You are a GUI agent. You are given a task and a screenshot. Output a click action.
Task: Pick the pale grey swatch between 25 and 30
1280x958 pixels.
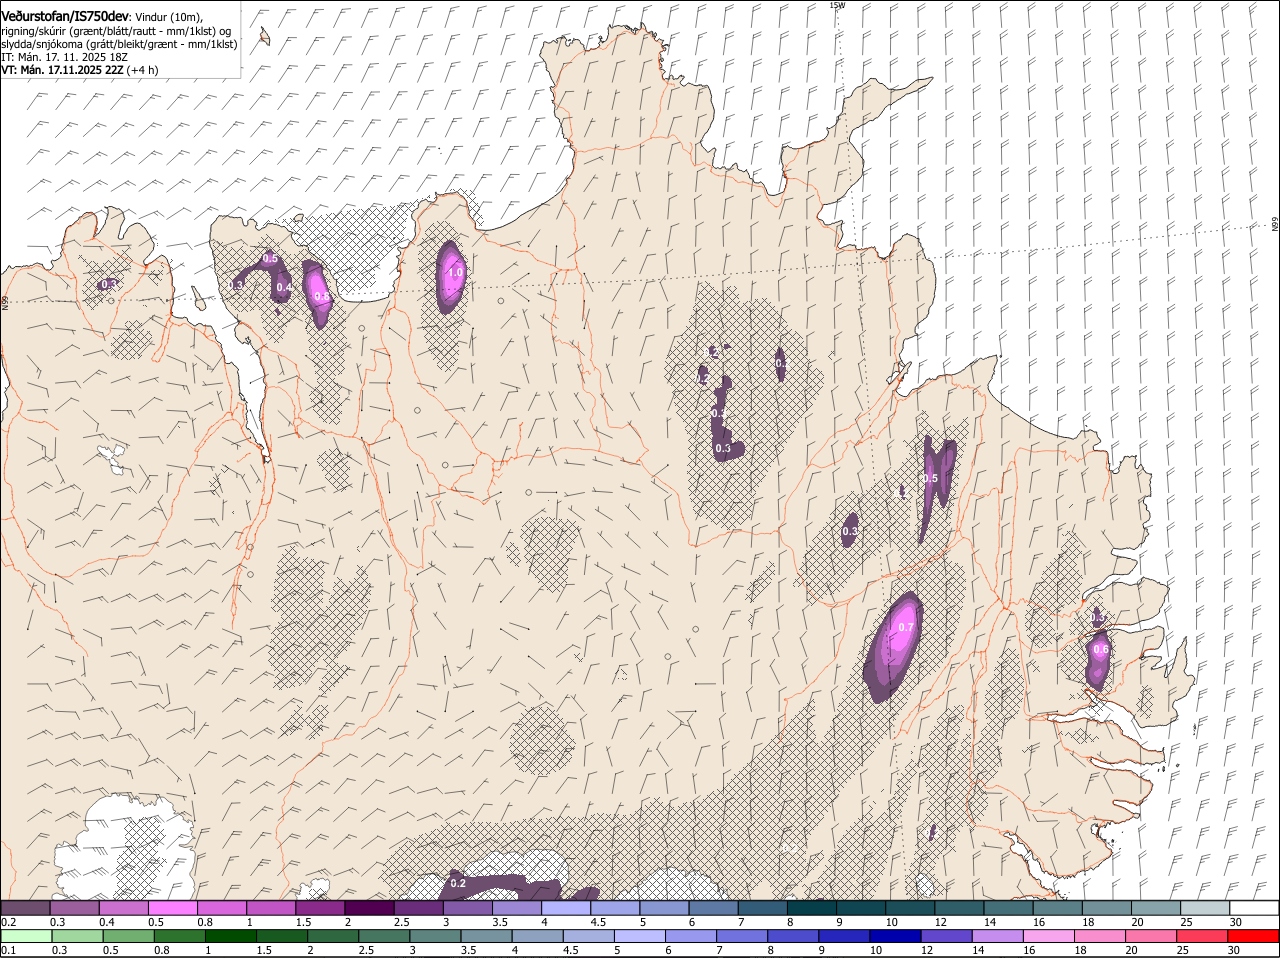point(1205,908)
